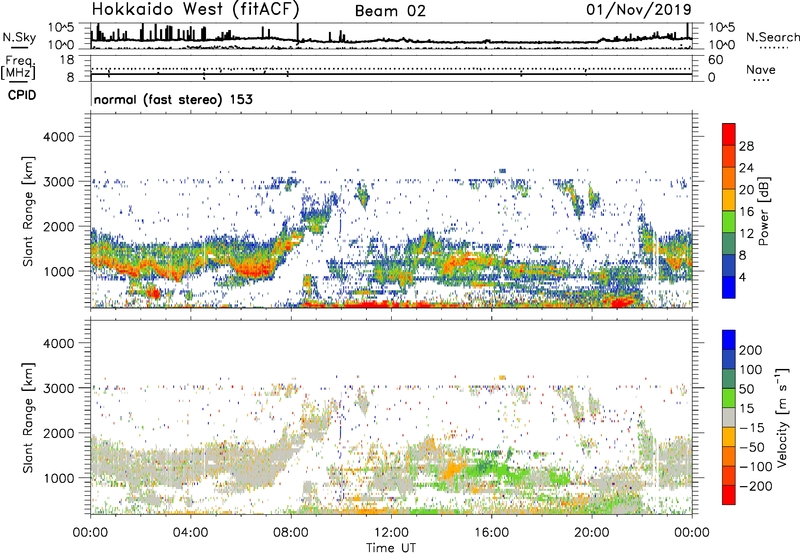The height and width of the screenshot is (554, 800).
Task: Click the date '01/Nov/2019'
Action: point(639,9)
